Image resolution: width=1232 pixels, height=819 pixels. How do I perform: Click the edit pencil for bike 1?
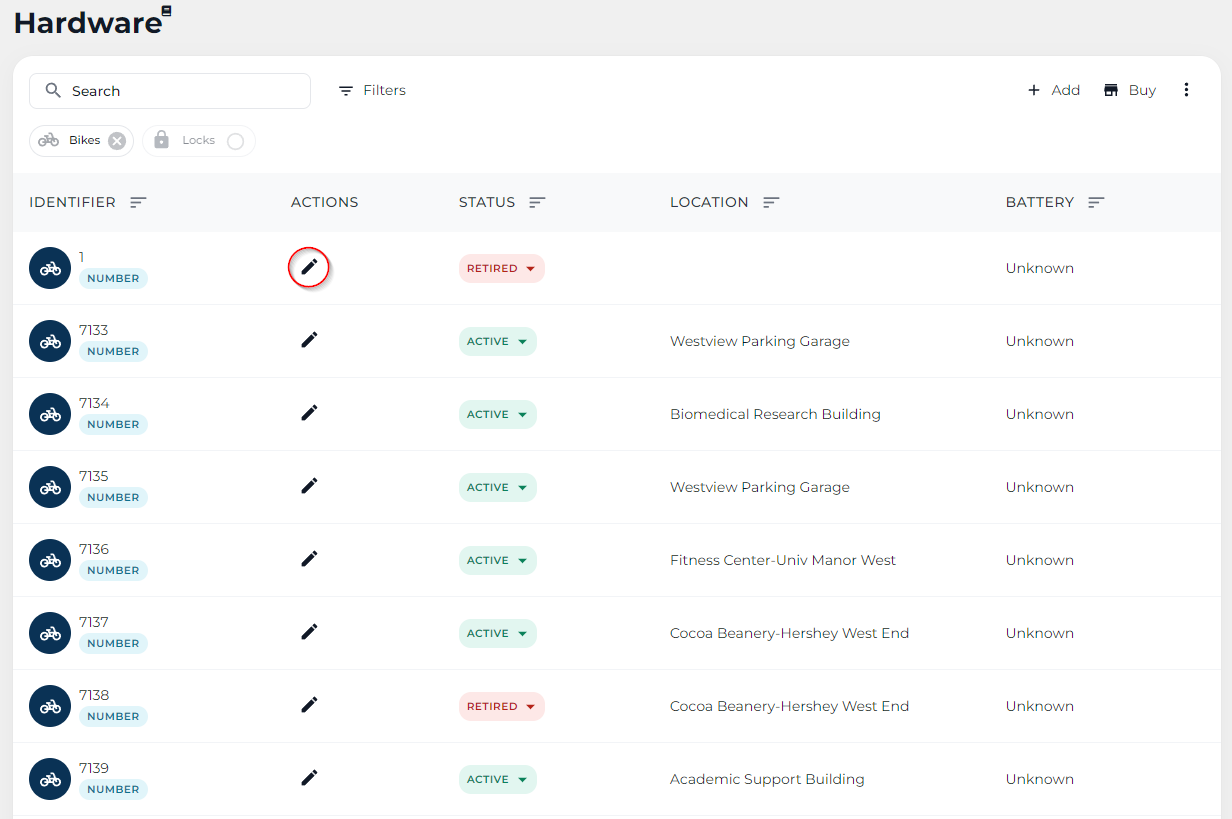point(309,267)
